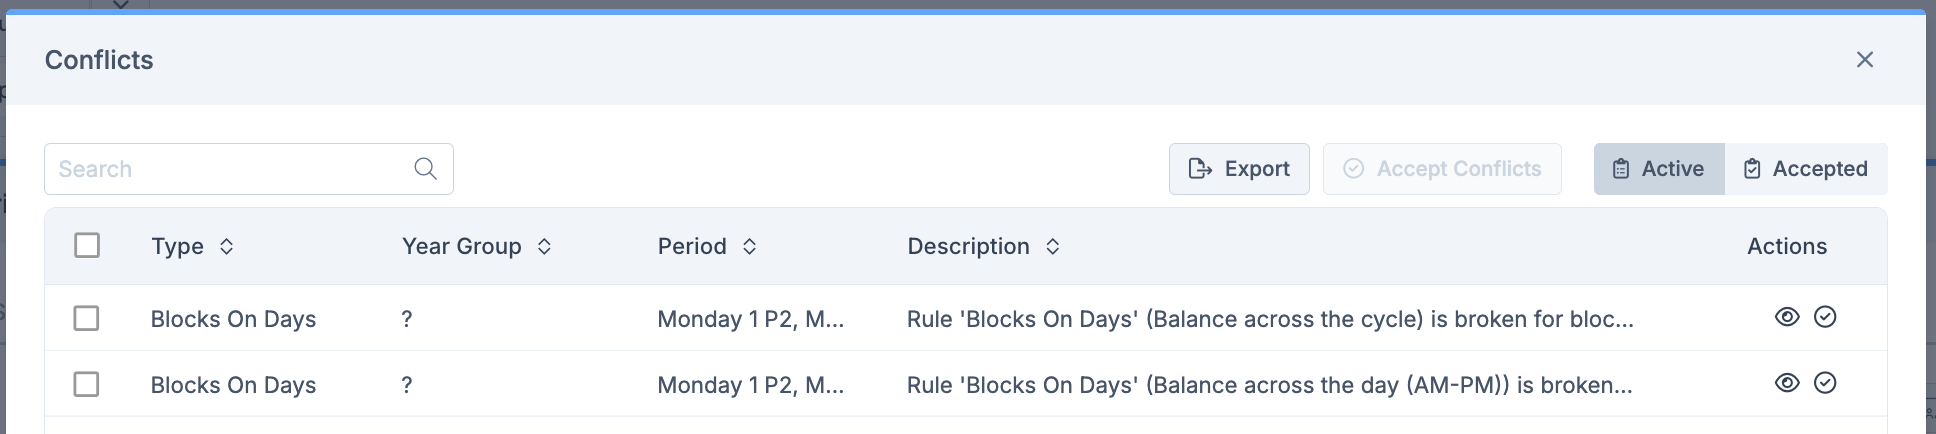Viewport: 1936px width, 434px height.
Task: Toggle the select-all header checkbox
Action: click(87, 245)
